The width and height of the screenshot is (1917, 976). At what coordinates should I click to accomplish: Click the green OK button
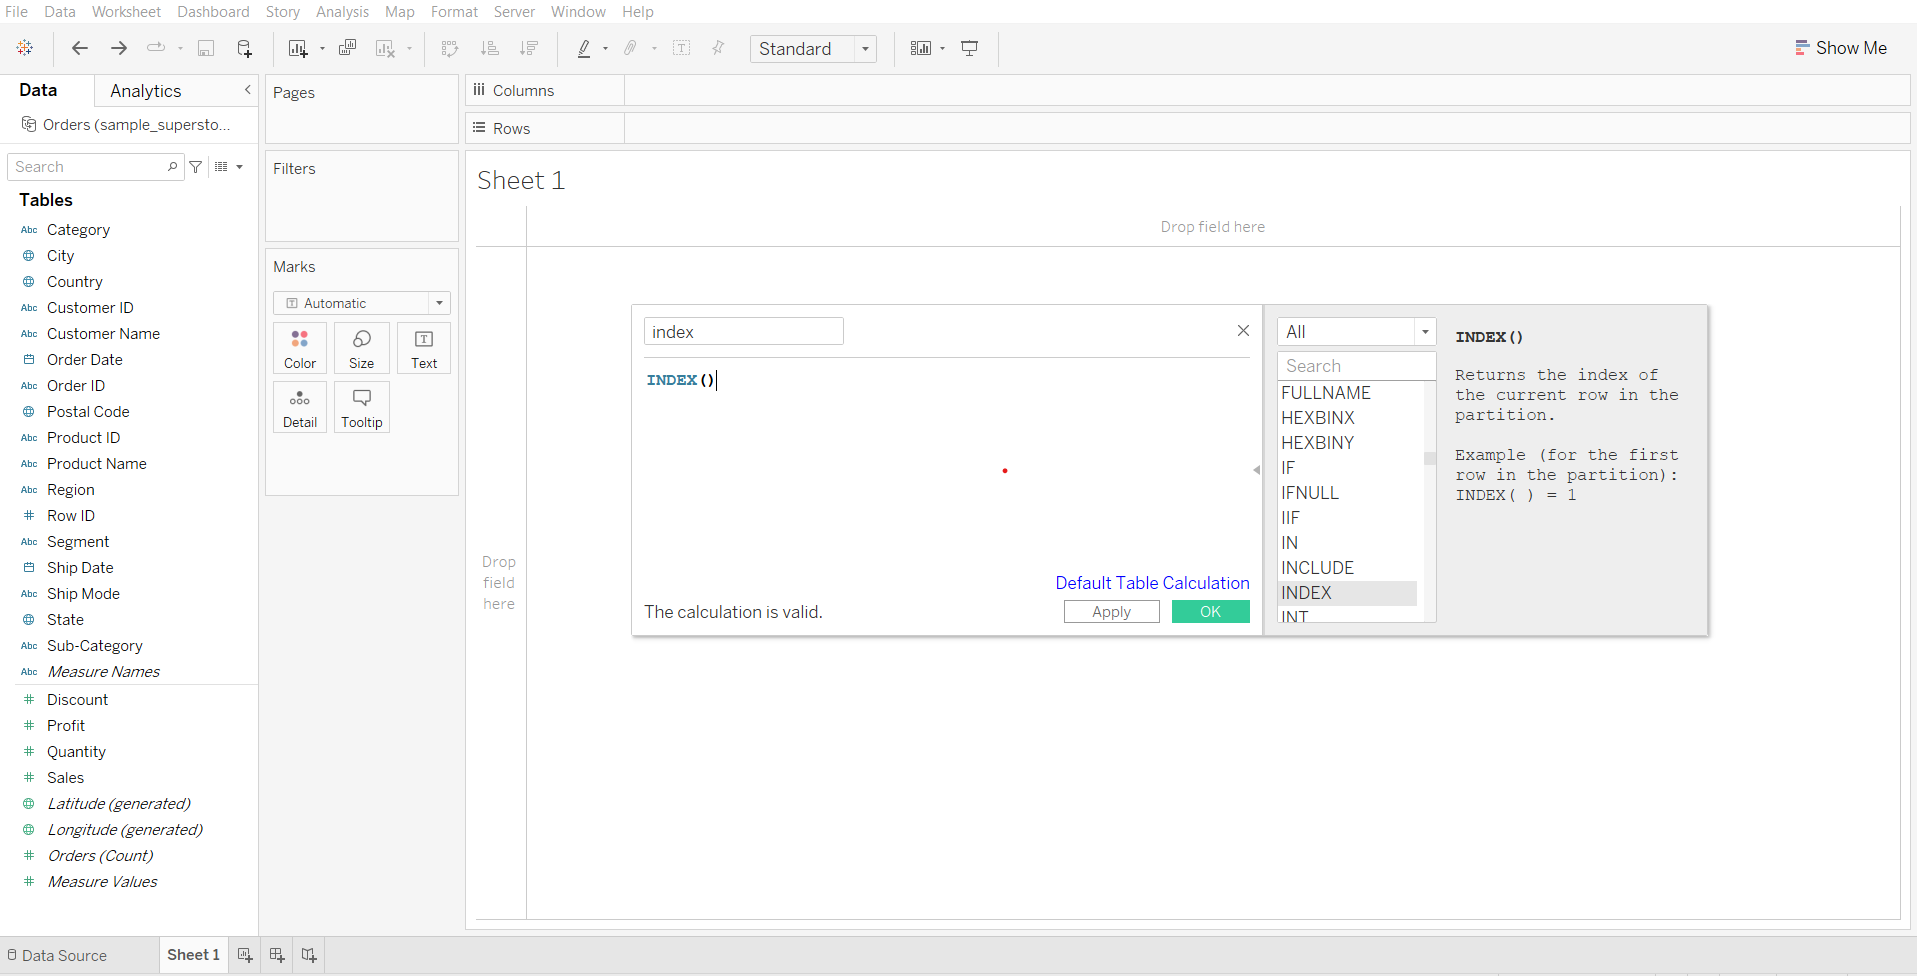pyautogui.click(x=1210, y=612)
